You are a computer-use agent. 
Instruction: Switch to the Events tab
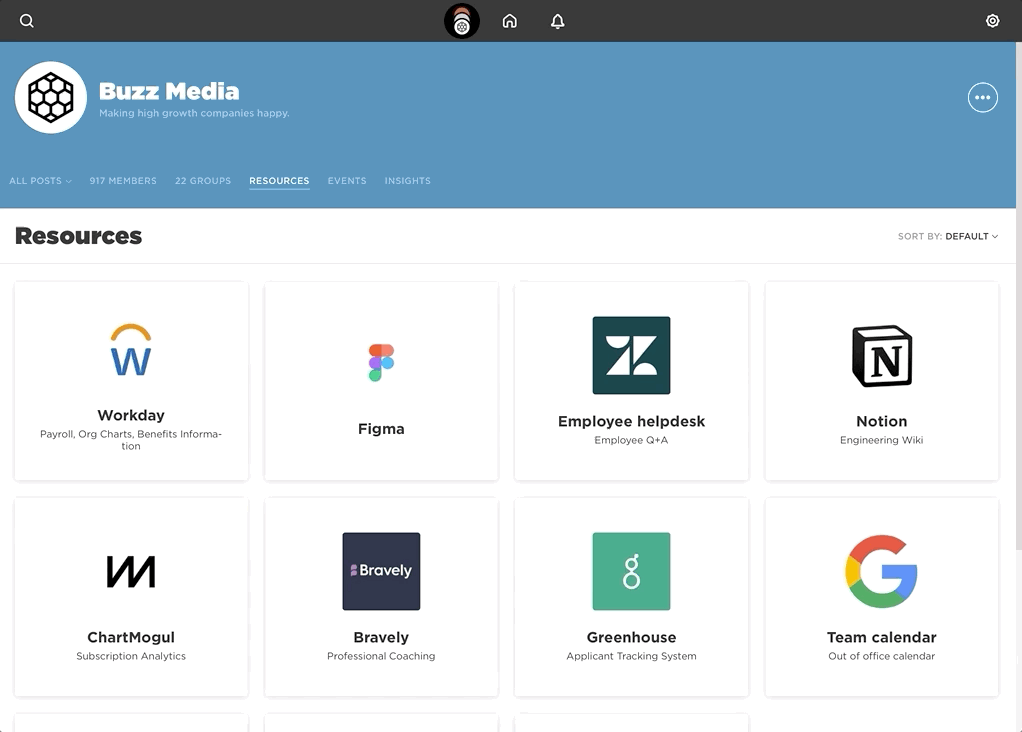coord(347,181)
